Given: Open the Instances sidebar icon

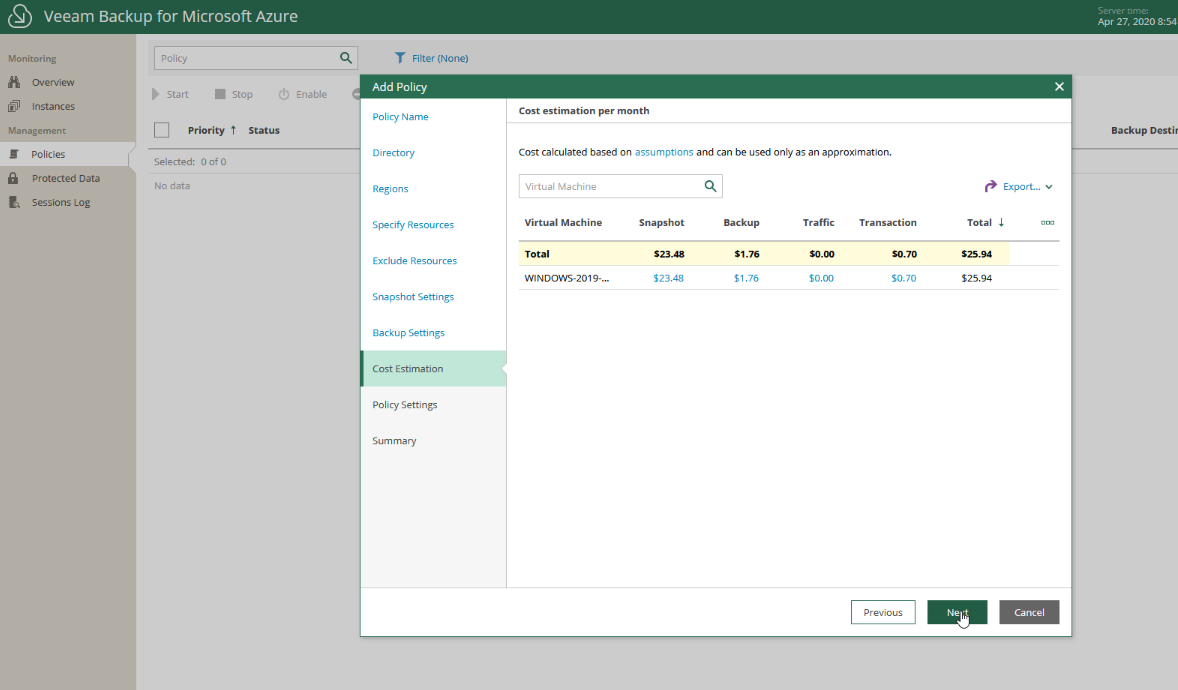Looking at the screenshot, I should [x=14, y=106].
